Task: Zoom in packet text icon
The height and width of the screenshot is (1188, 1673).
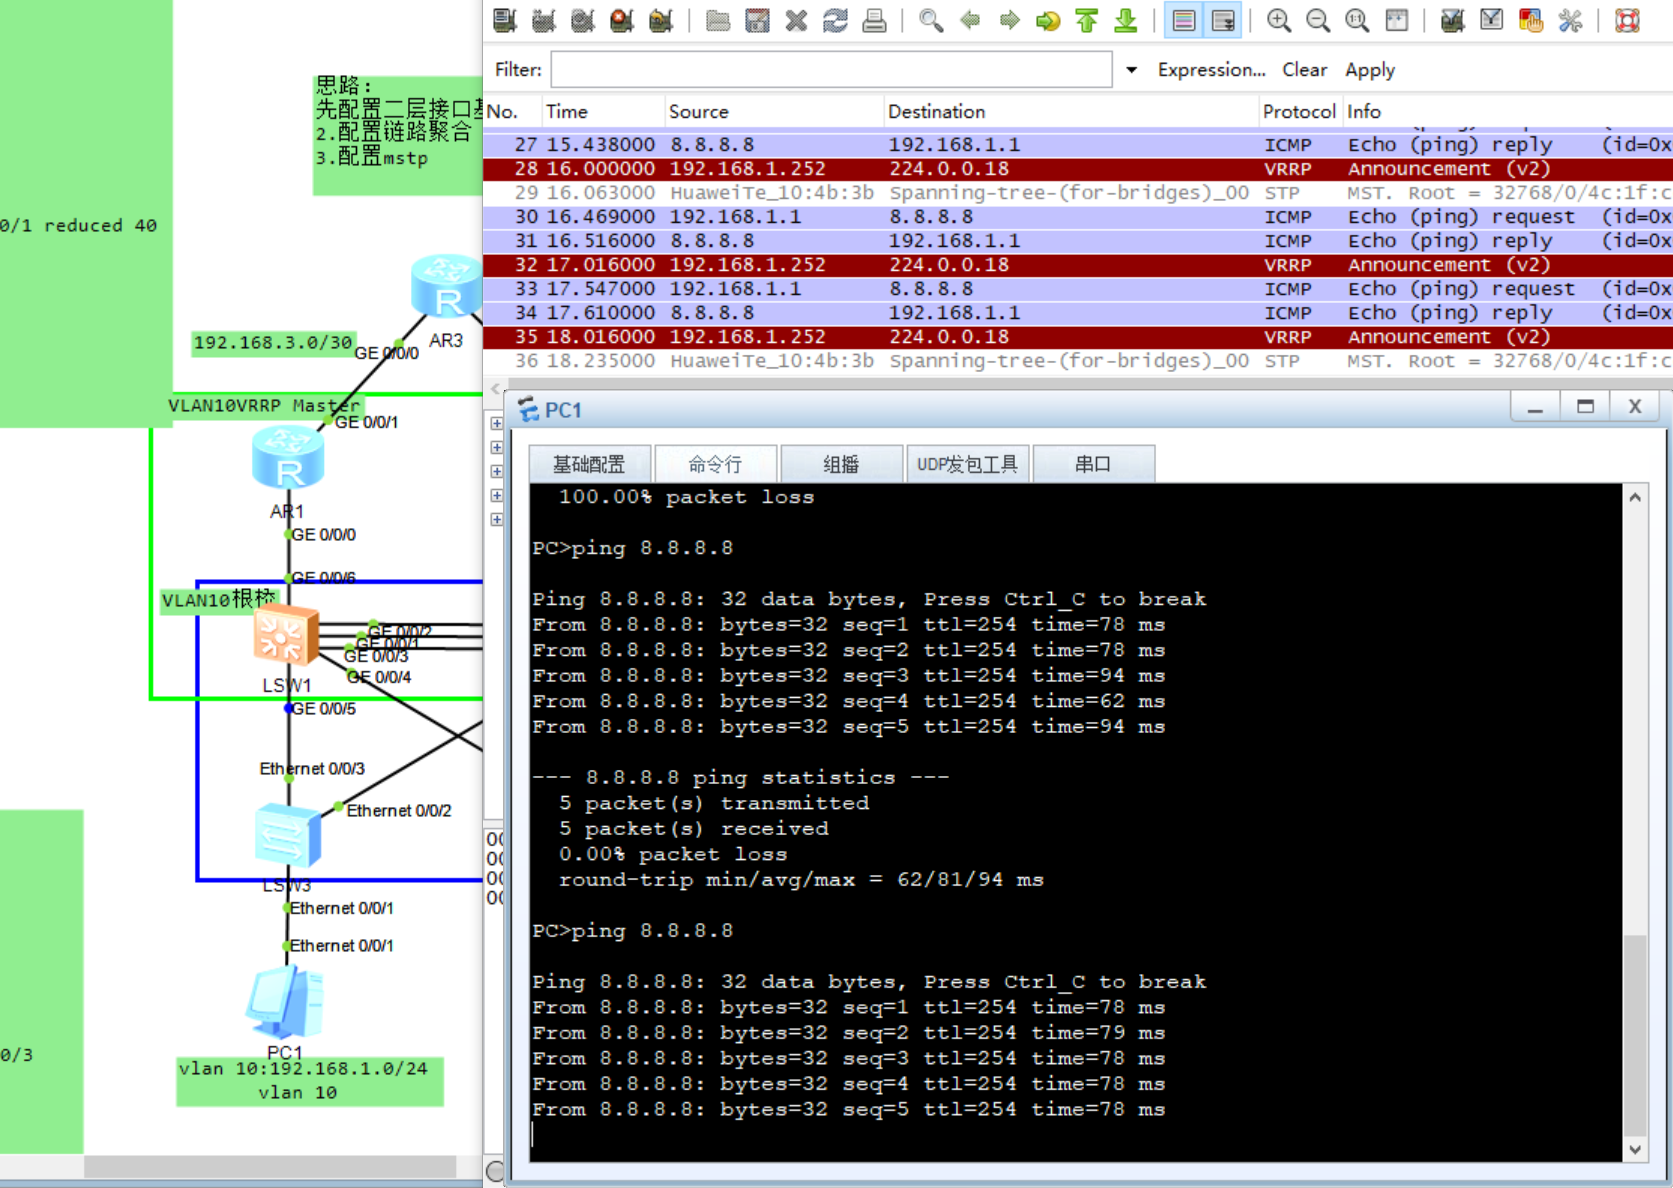Action: pyautogui.click(x=1278, y=20)
